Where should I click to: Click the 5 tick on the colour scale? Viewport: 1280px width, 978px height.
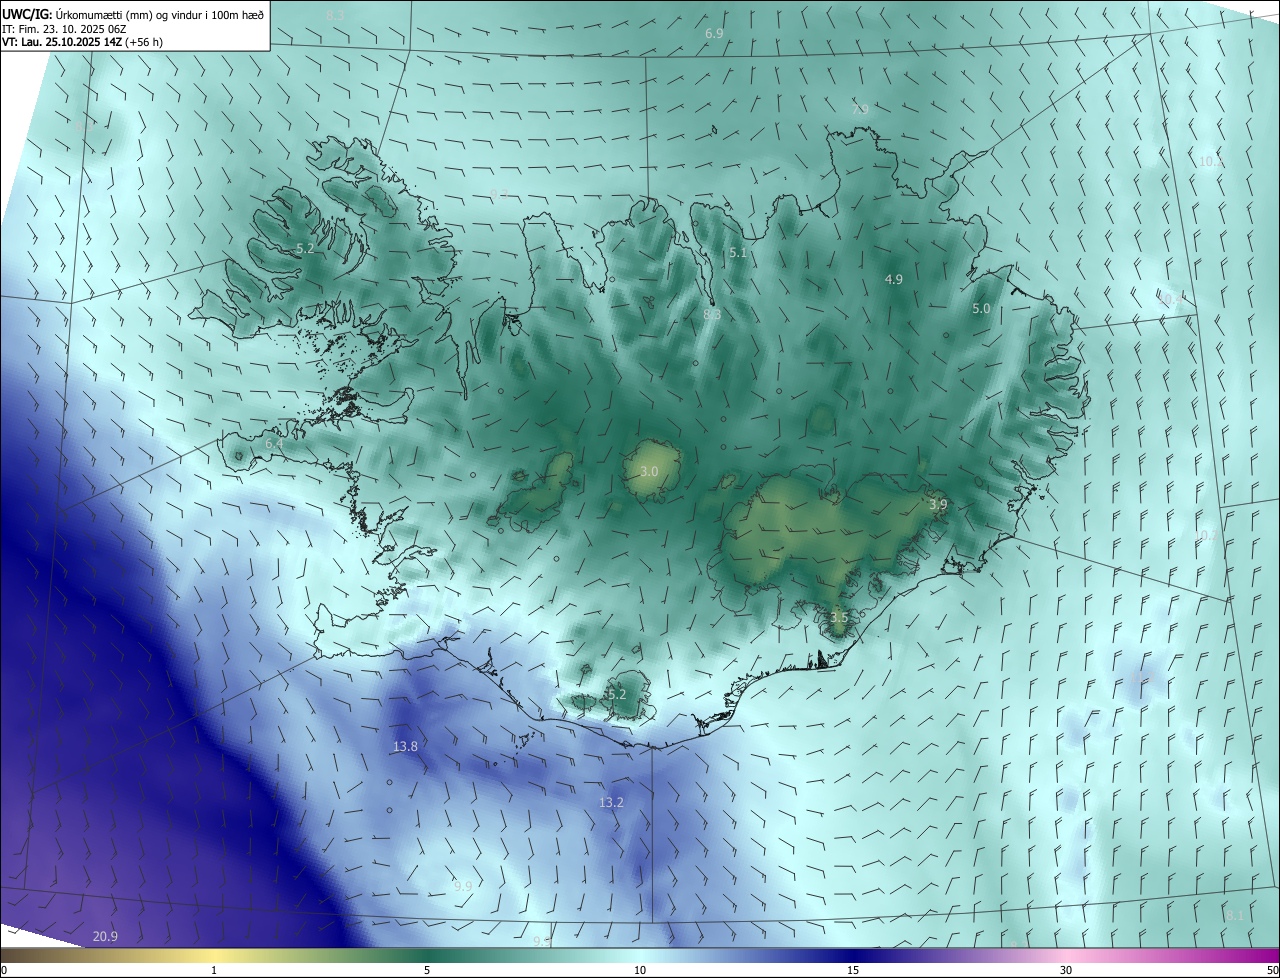(427, 970)
